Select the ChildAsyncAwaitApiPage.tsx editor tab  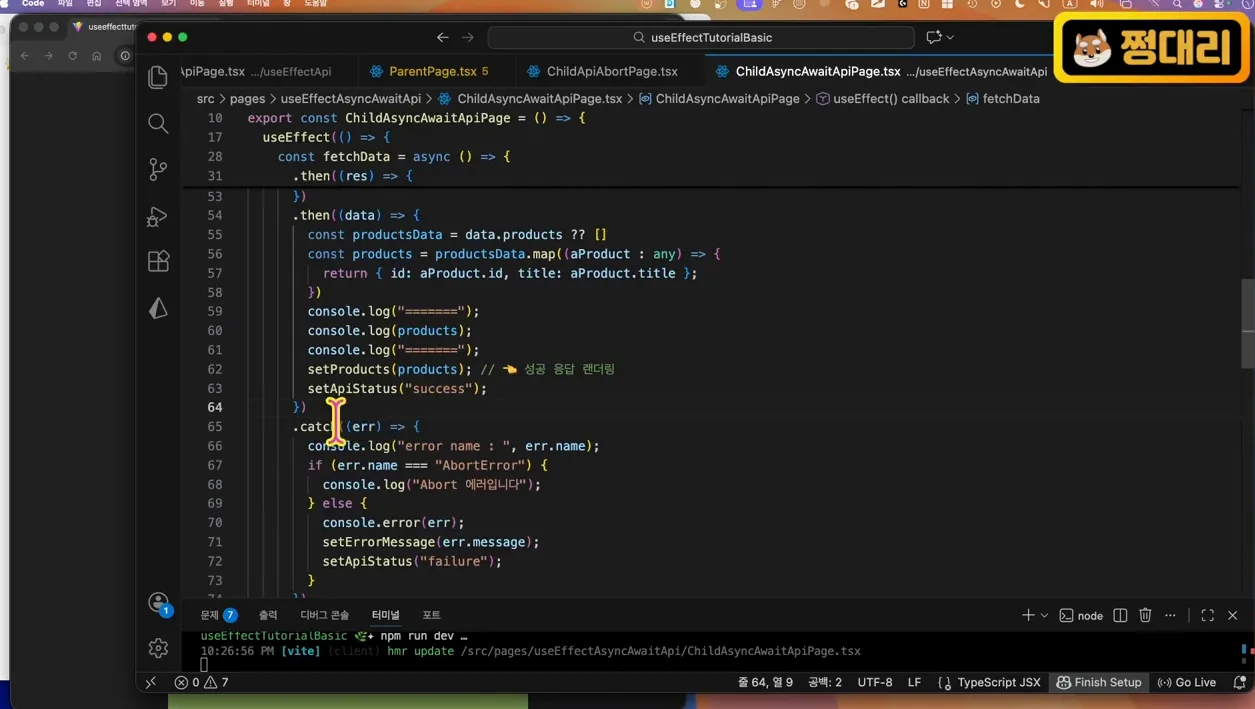[818, 71]
